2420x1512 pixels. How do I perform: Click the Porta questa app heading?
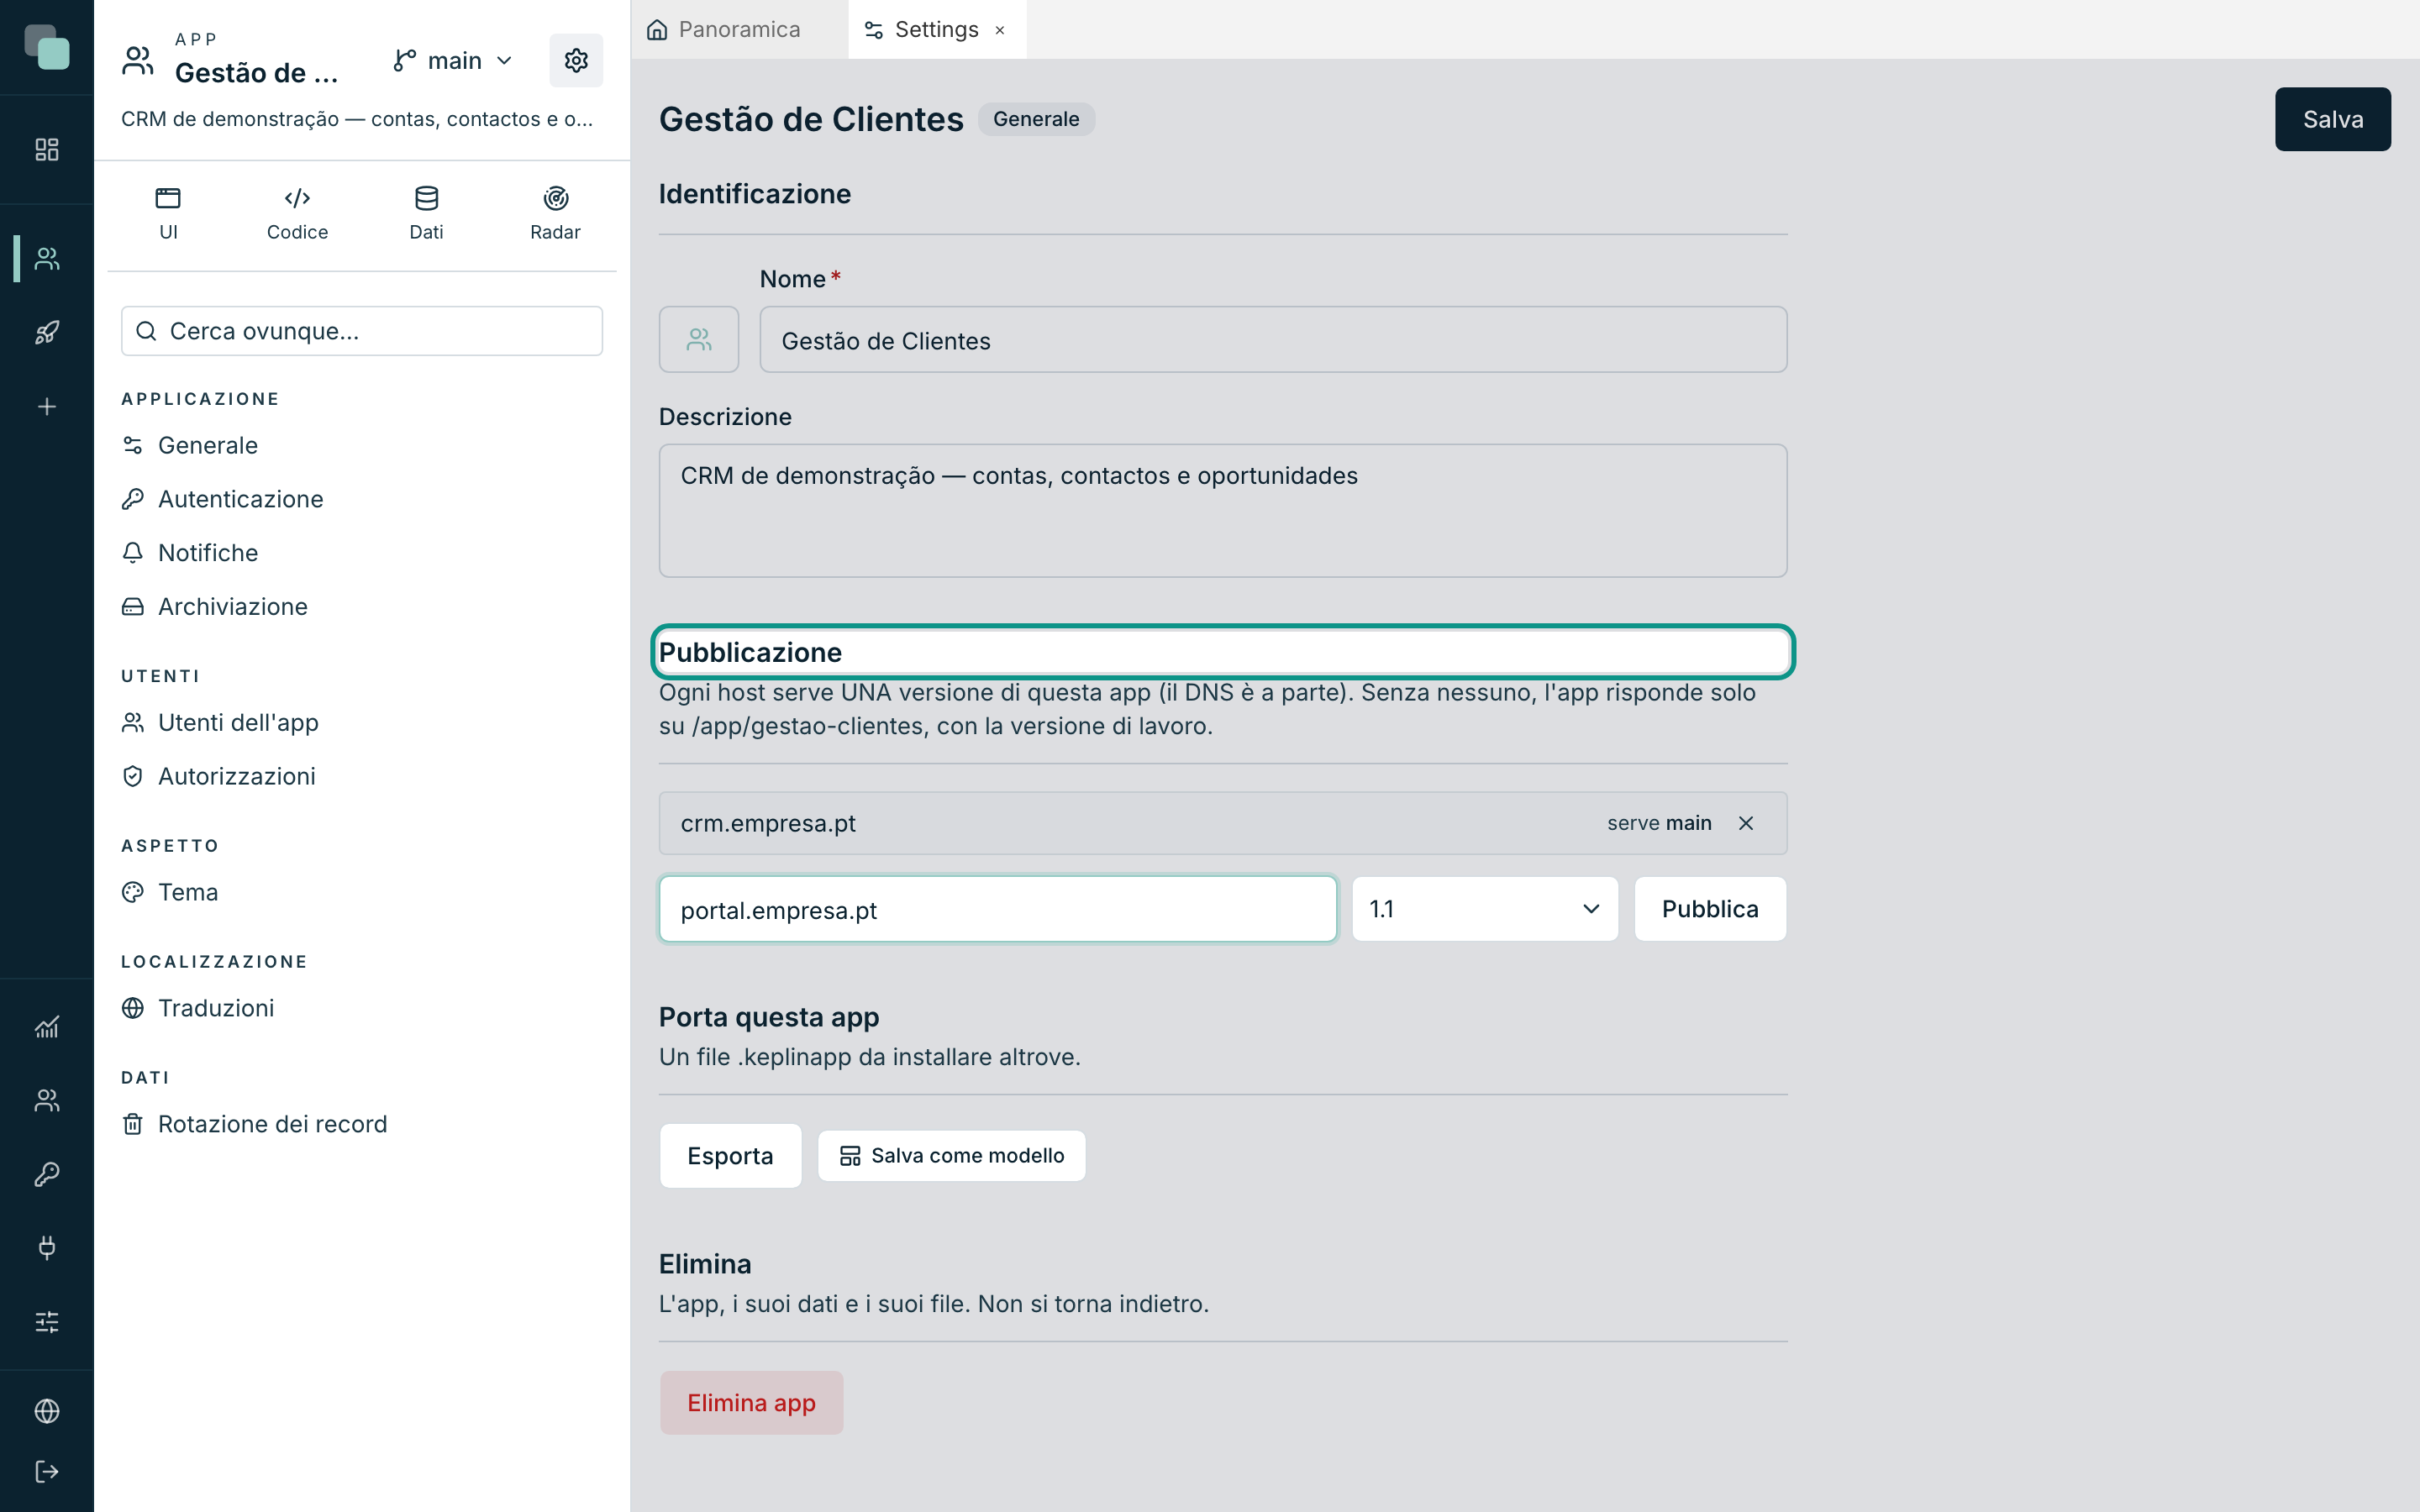(x=769, y=1017)
